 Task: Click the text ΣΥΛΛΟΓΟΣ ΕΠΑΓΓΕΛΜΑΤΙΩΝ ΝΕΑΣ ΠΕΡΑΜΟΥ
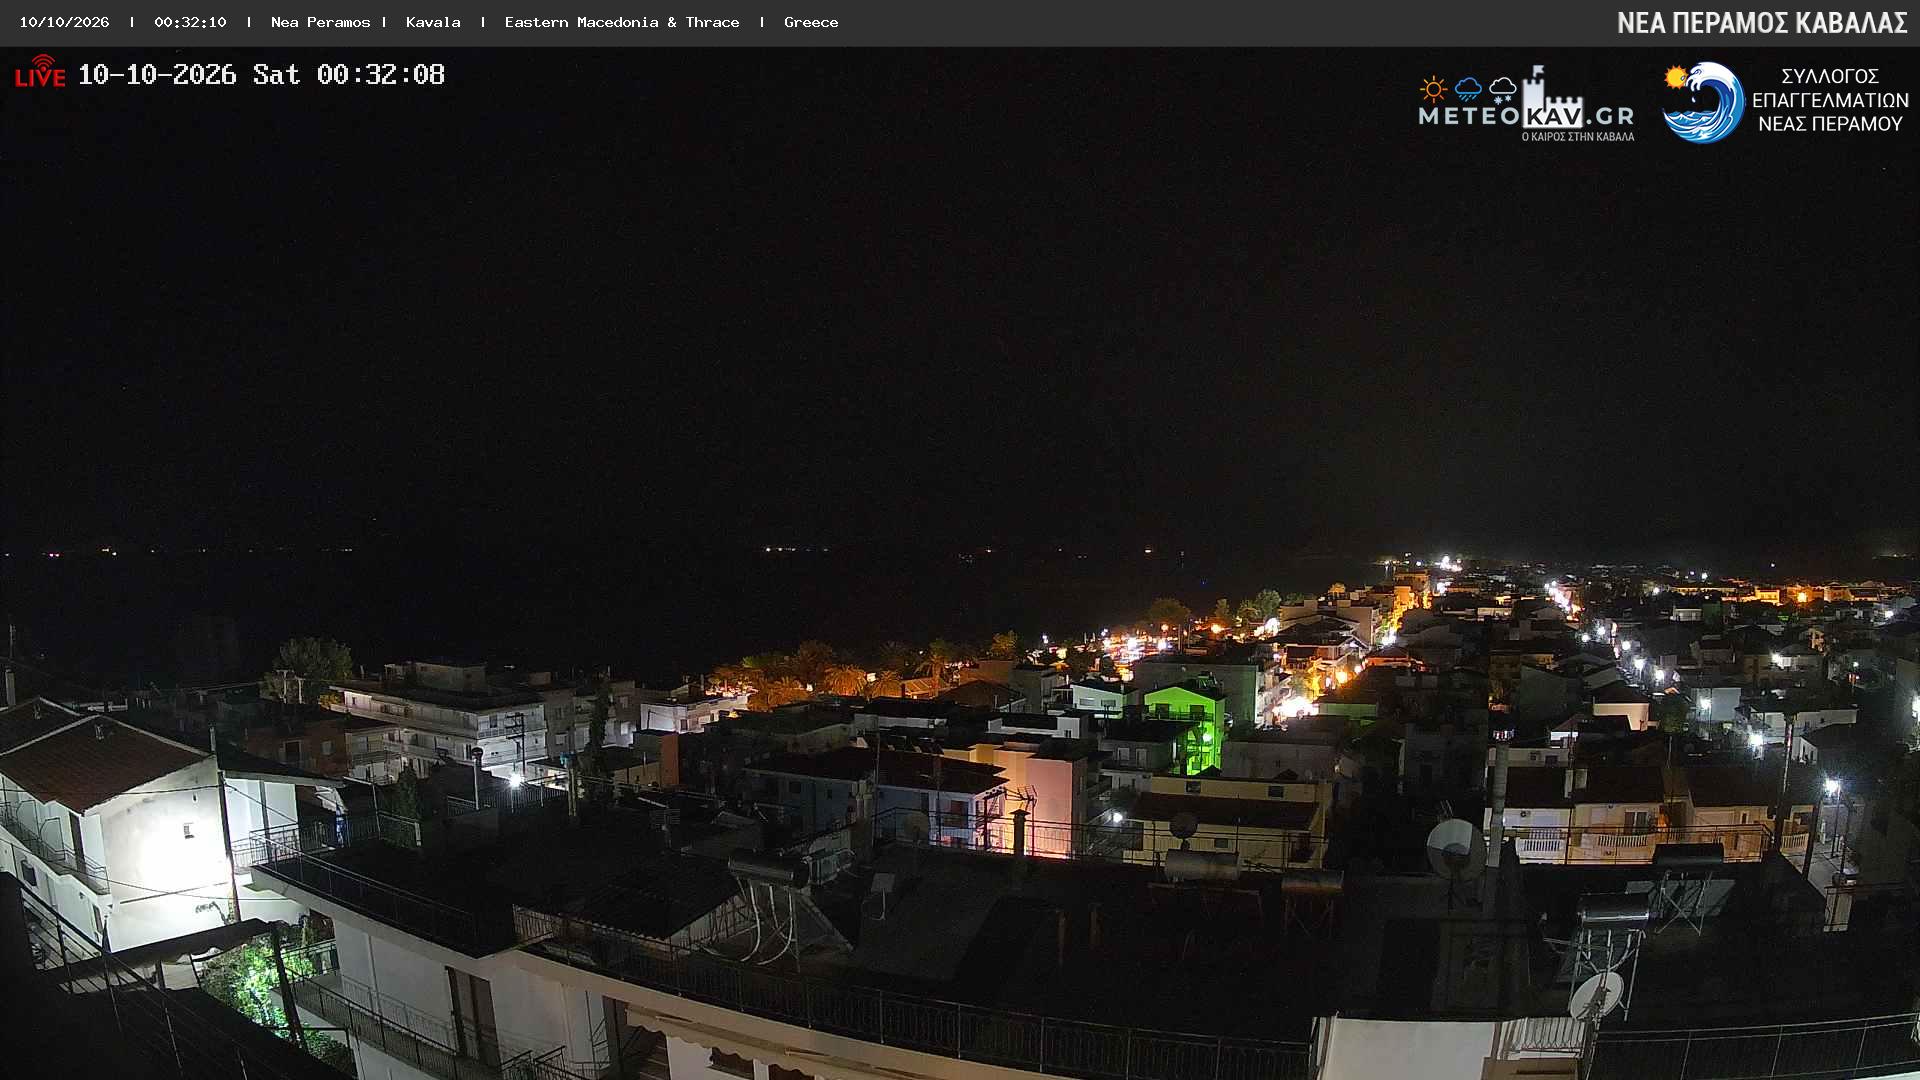click(1830, 100)
